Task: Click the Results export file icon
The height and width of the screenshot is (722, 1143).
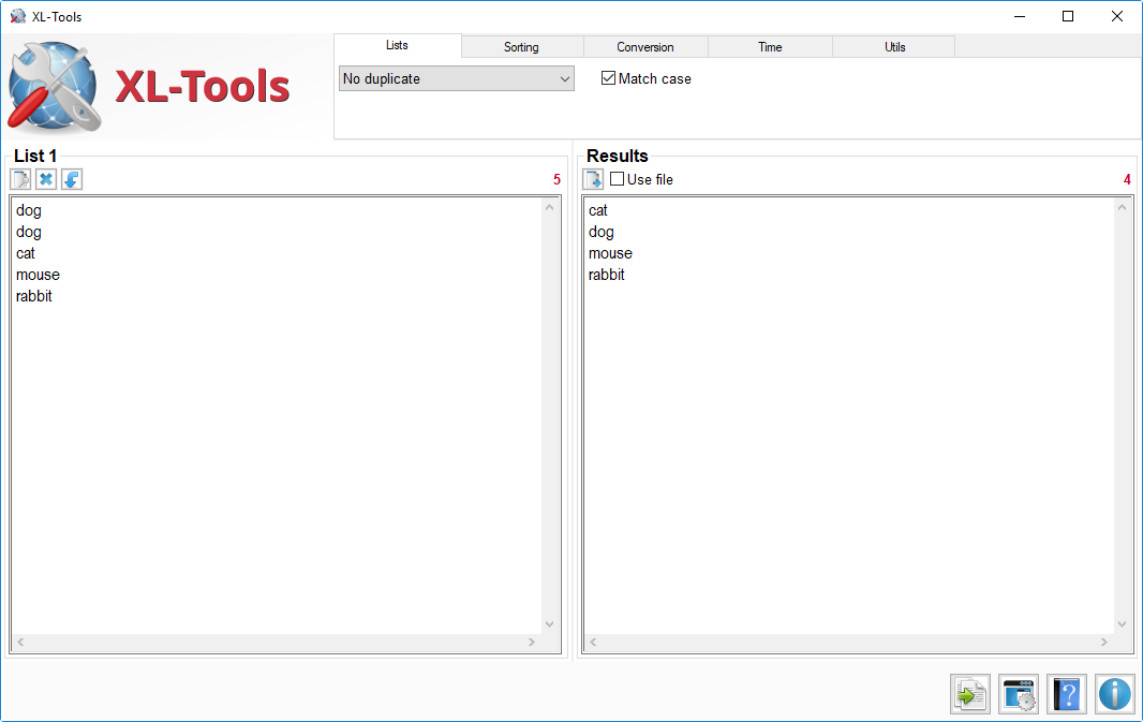Action: [x=593, y=179]
